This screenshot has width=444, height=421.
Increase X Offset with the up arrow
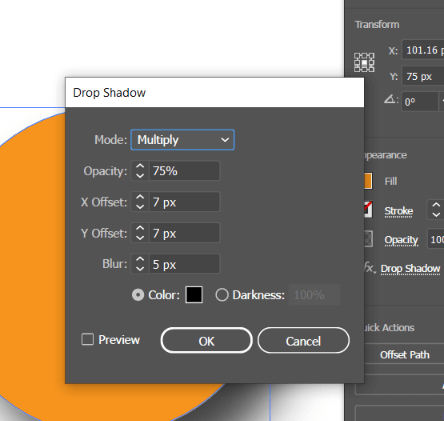click(140, 198)
